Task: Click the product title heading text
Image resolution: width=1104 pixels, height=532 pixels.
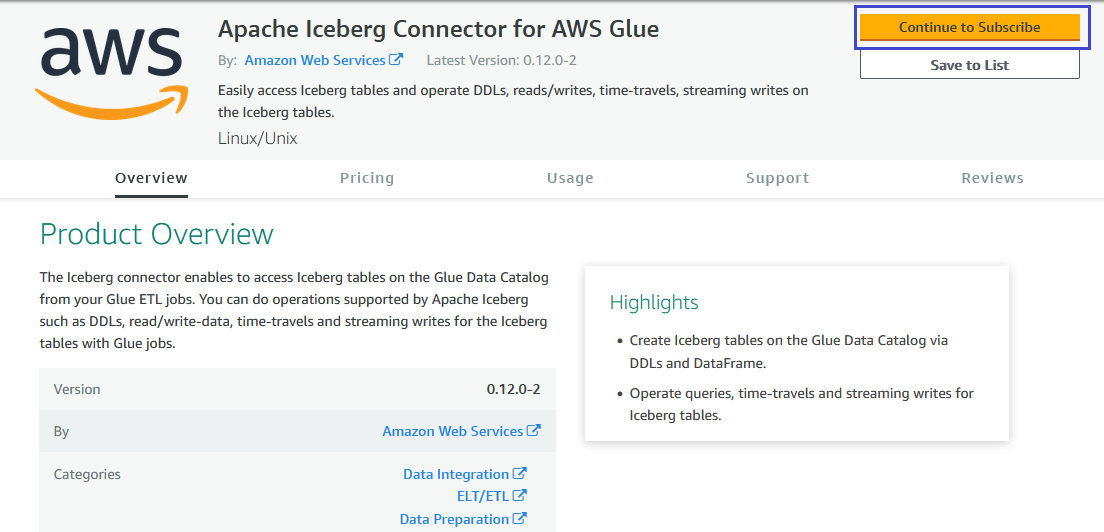Action: (x=438, y=28)
